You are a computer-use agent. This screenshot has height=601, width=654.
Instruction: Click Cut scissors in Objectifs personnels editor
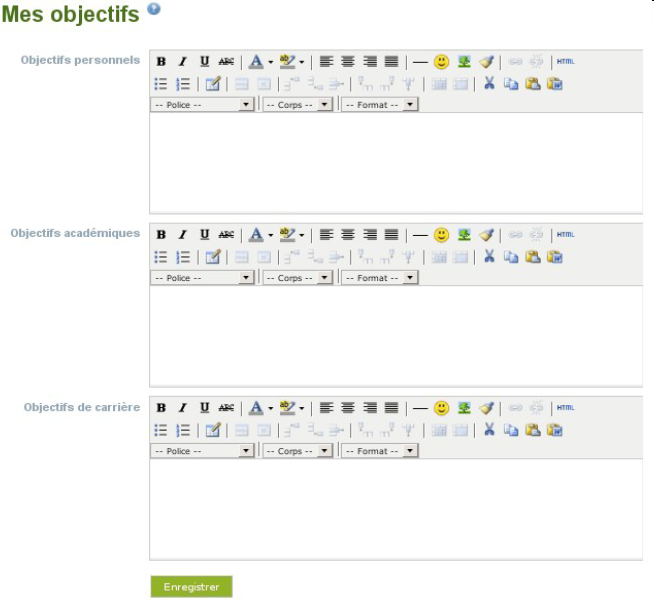(489, 83)
